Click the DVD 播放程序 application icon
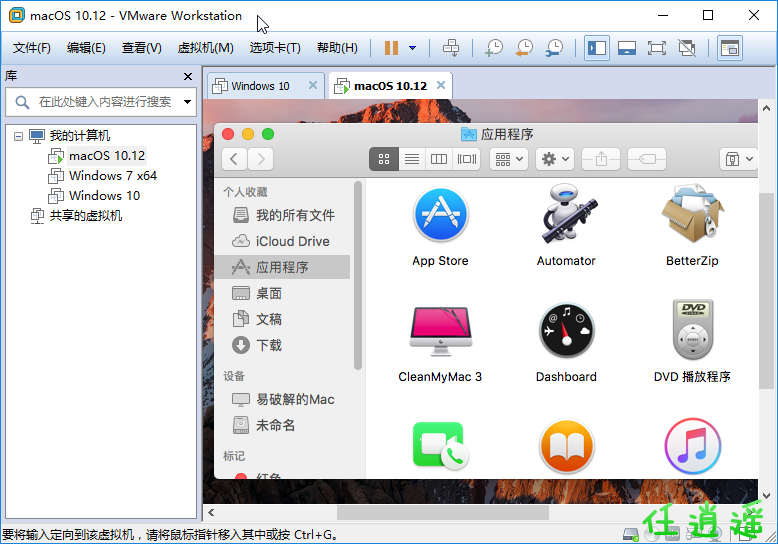 click(693, 330)
